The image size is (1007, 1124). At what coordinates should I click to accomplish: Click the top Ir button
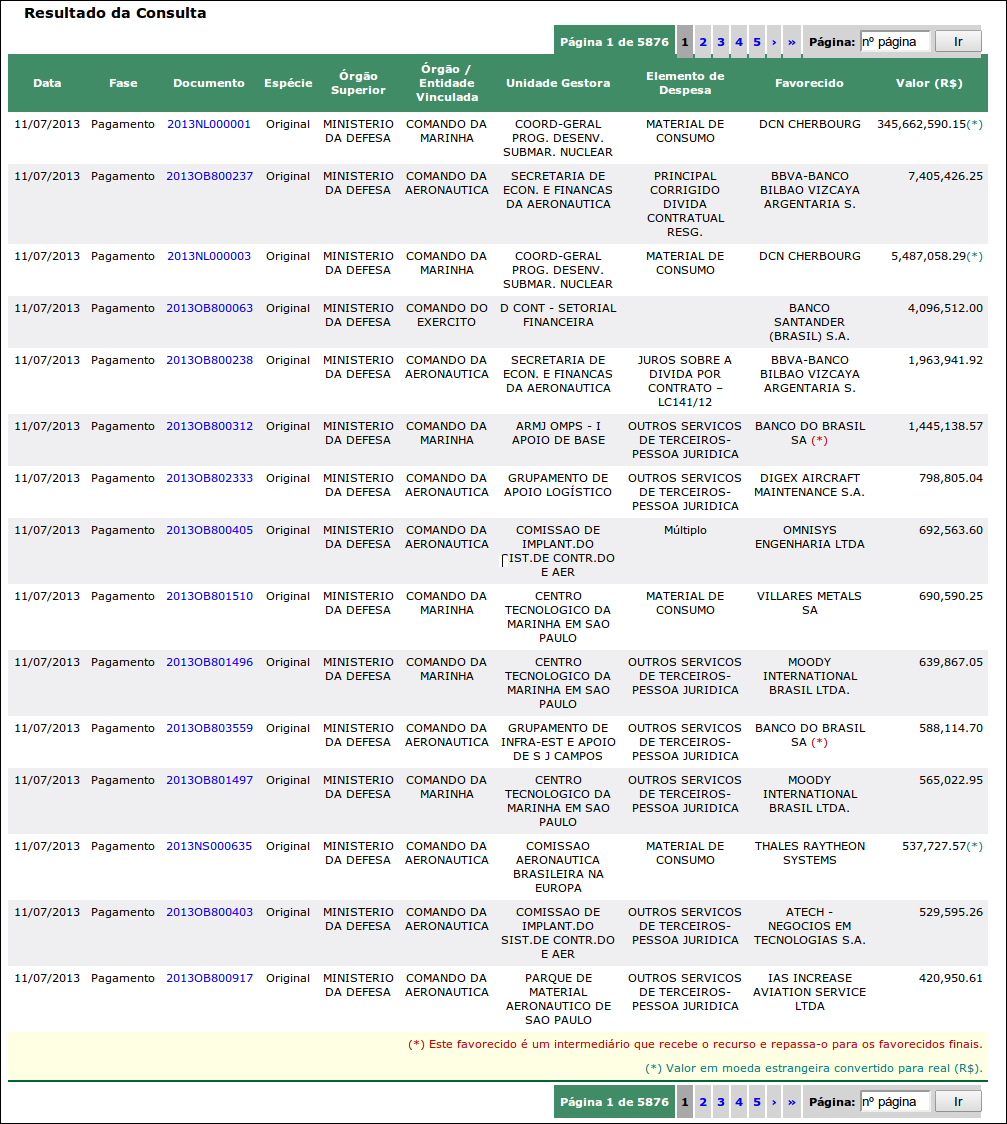point(958,42)
